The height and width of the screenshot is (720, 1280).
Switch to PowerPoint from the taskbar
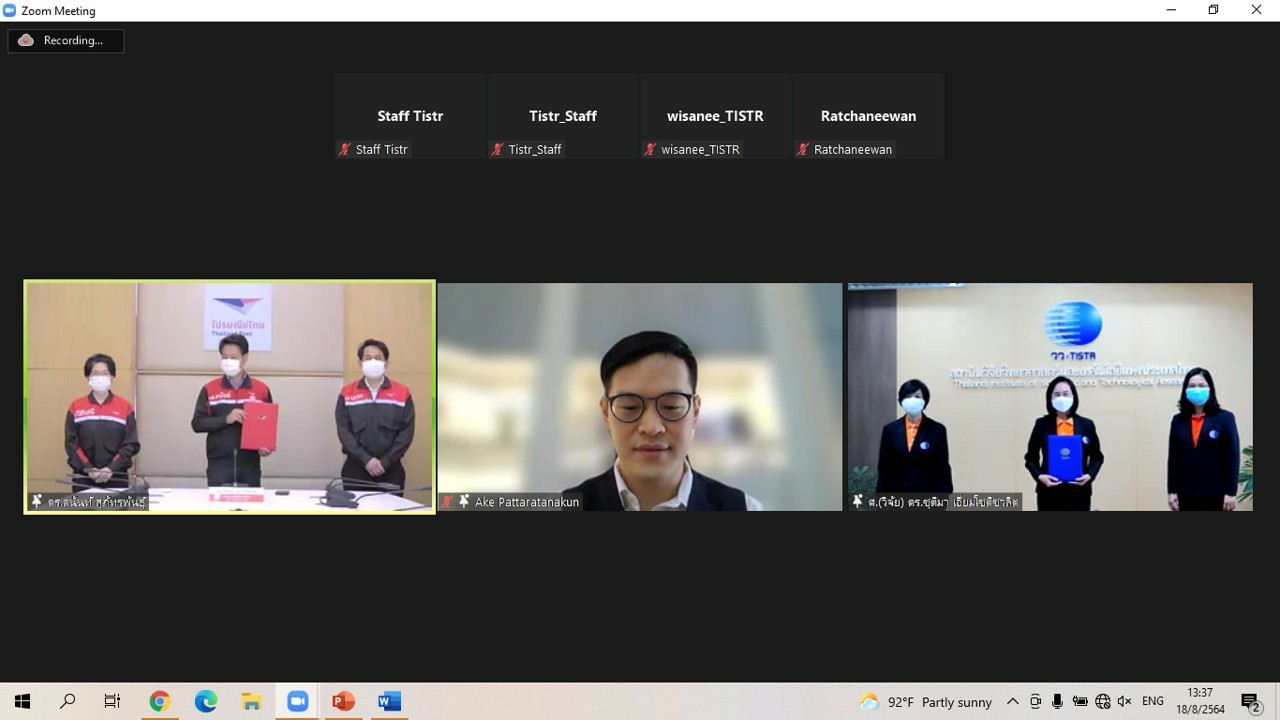[x=343, y=701]
